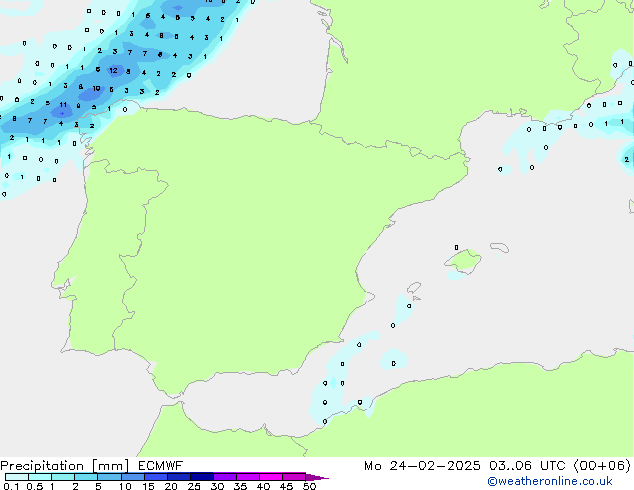The height and width of the screenshot is (490, 634).
Task: Click the legend label '30'
Action: click(x=217, y=486)
